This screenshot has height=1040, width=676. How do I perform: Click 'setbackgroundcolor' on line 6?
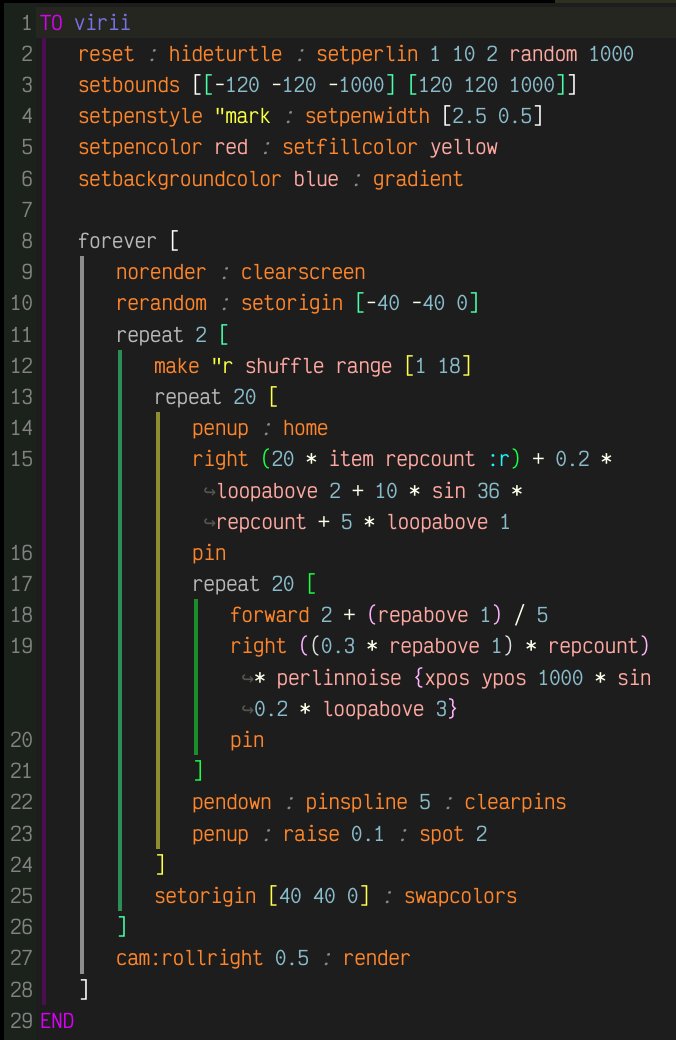tap(180, 179)
